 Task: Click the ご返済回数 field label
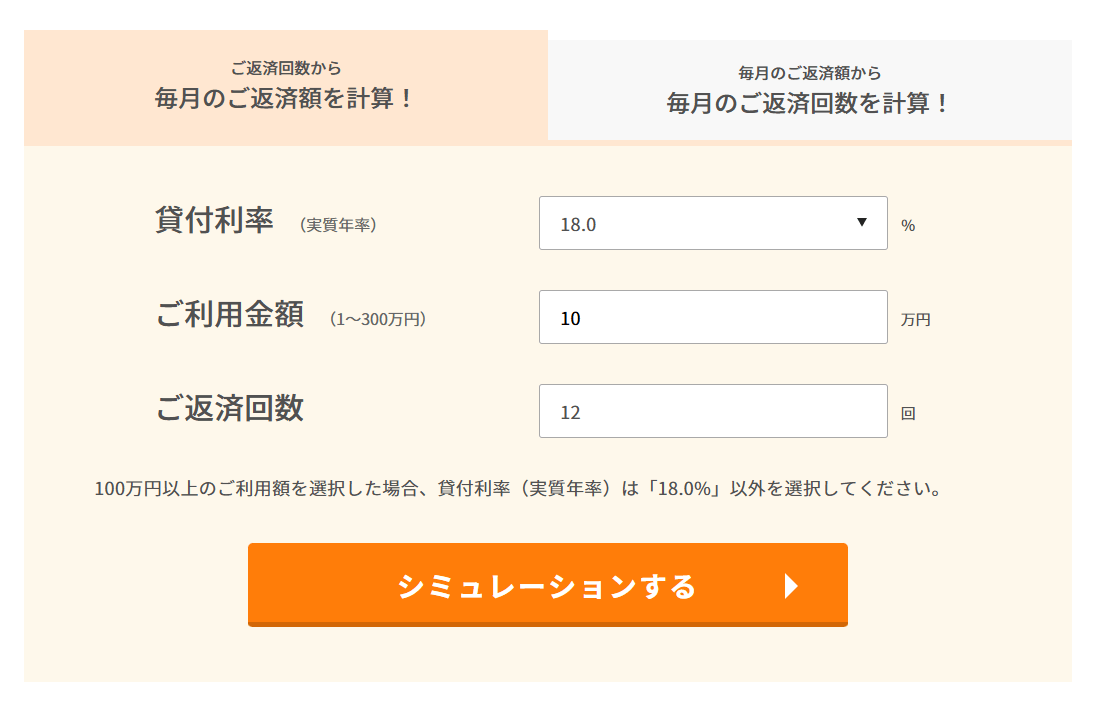tap(229, 408)
